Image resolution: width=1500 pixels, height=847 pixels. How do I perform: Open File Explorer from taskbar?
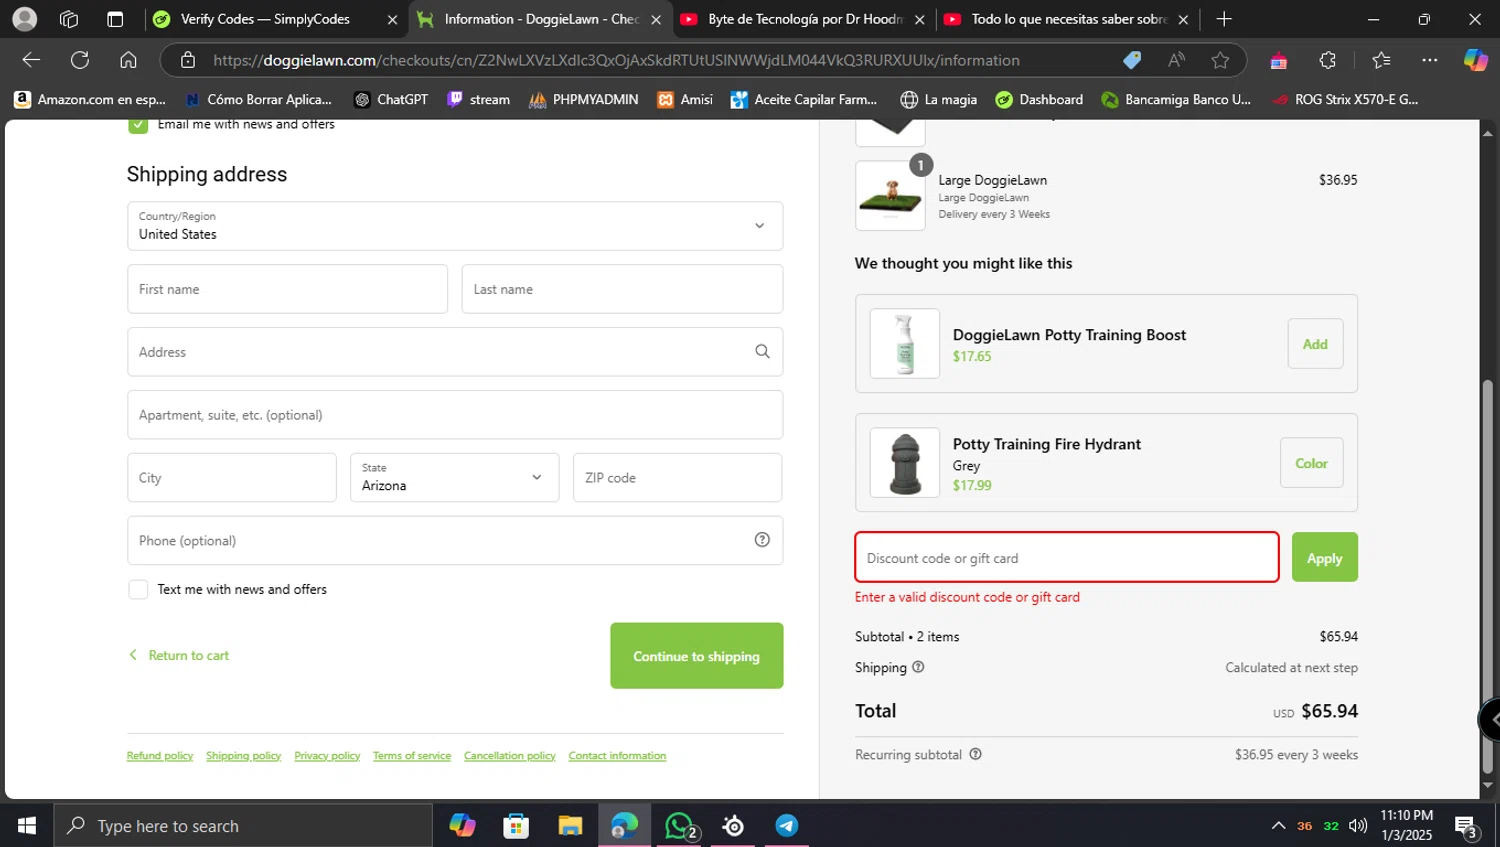(x=570, y=826)
